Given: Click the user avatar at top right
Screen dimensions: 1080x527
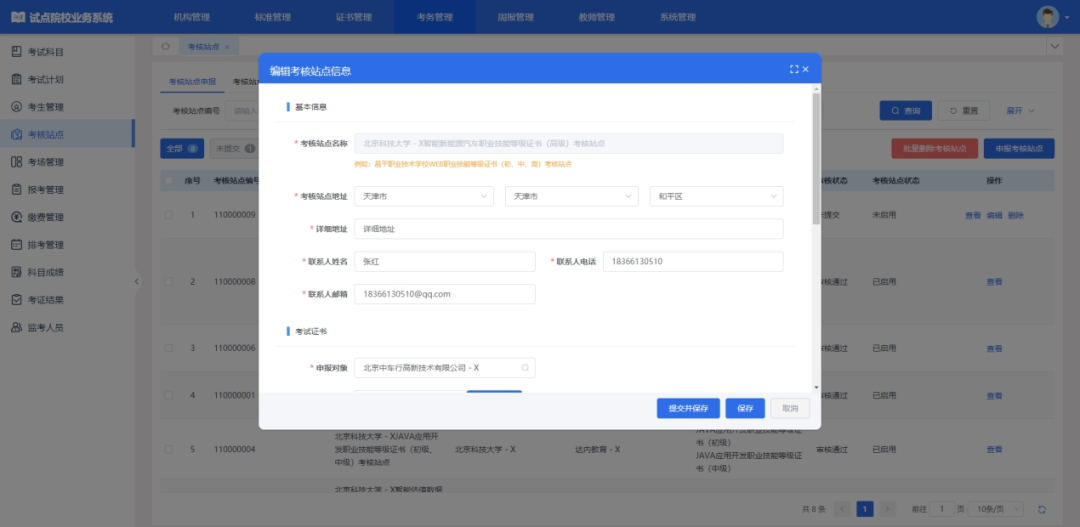Looking at the screenshot, I should [1048, 17].
